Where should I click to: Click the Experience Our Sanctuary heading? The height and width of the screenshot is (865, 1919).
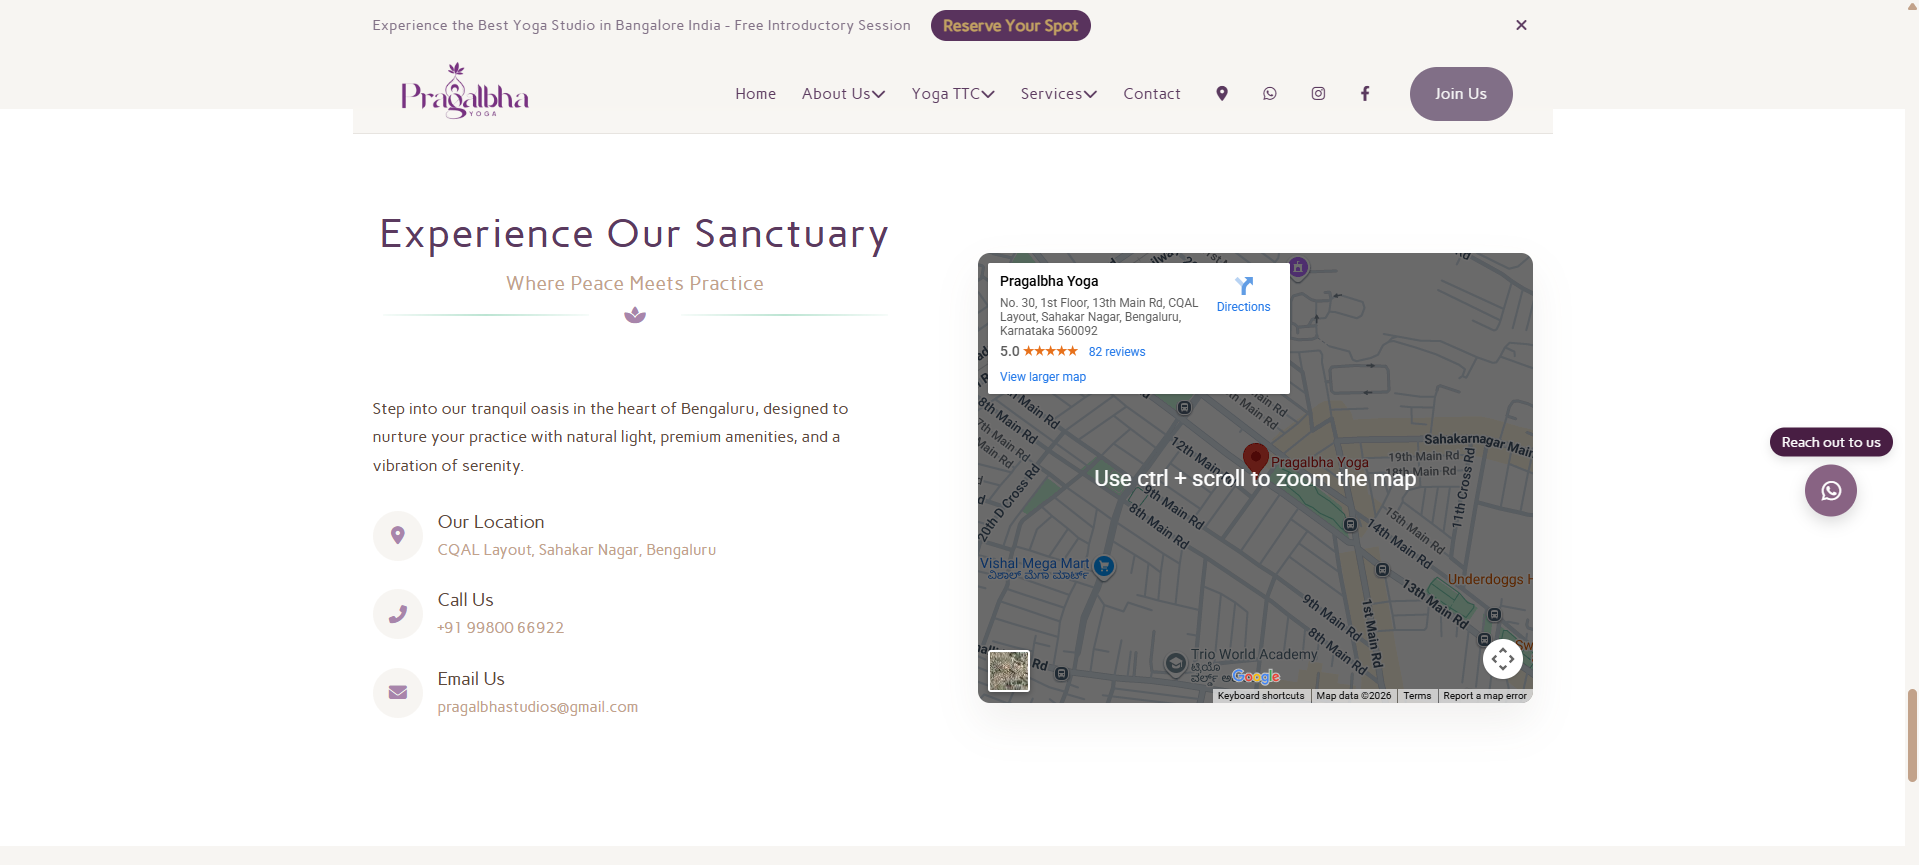coord(635,234)
